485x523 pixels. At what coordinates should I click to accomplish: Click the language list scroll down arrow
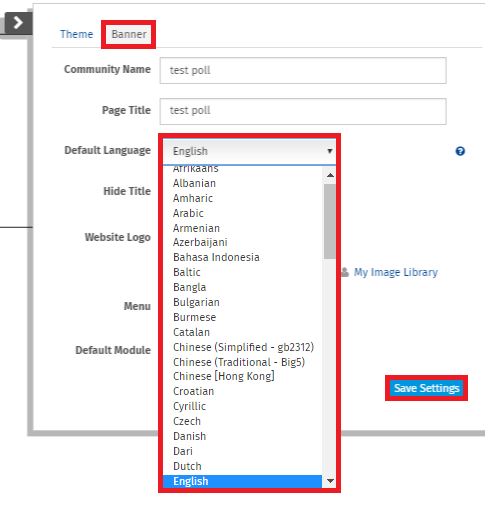coord(330,481)
